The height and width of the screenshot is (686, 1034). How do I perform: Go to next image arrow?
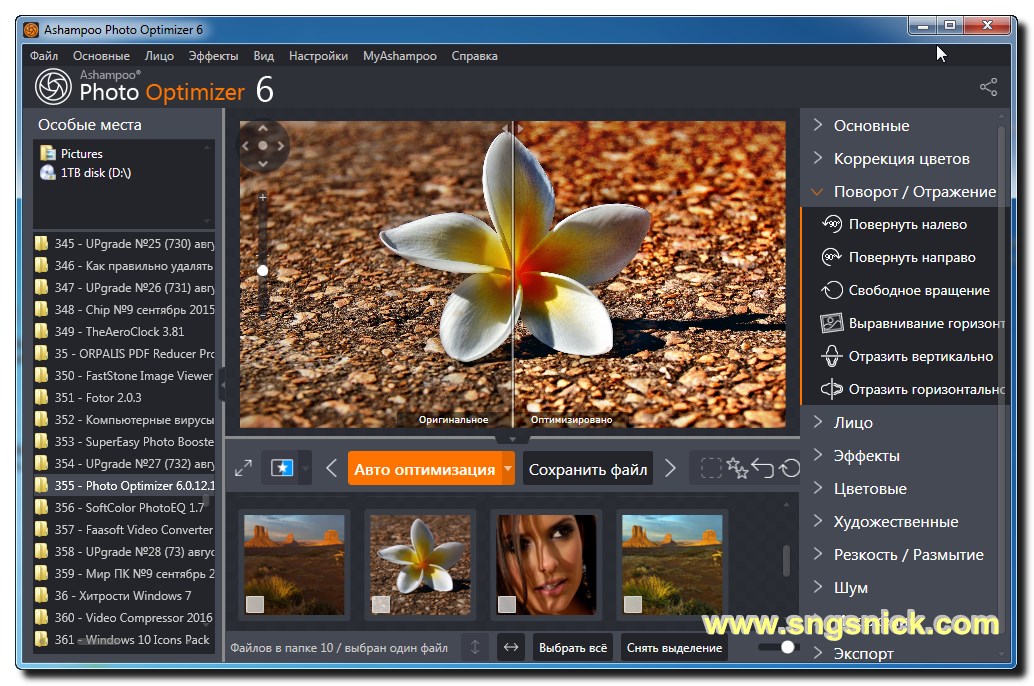(x=670, y=468)
